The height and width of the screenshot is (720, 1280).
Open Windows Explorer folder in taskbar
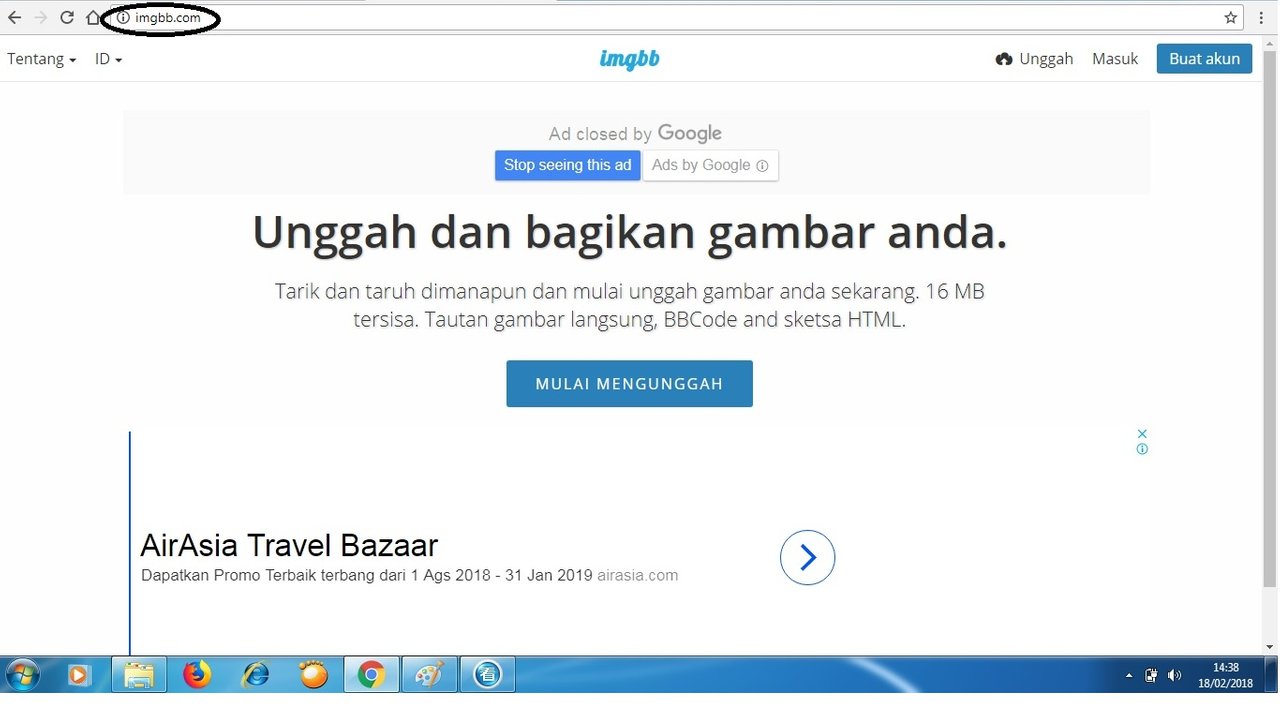(138, 676)
